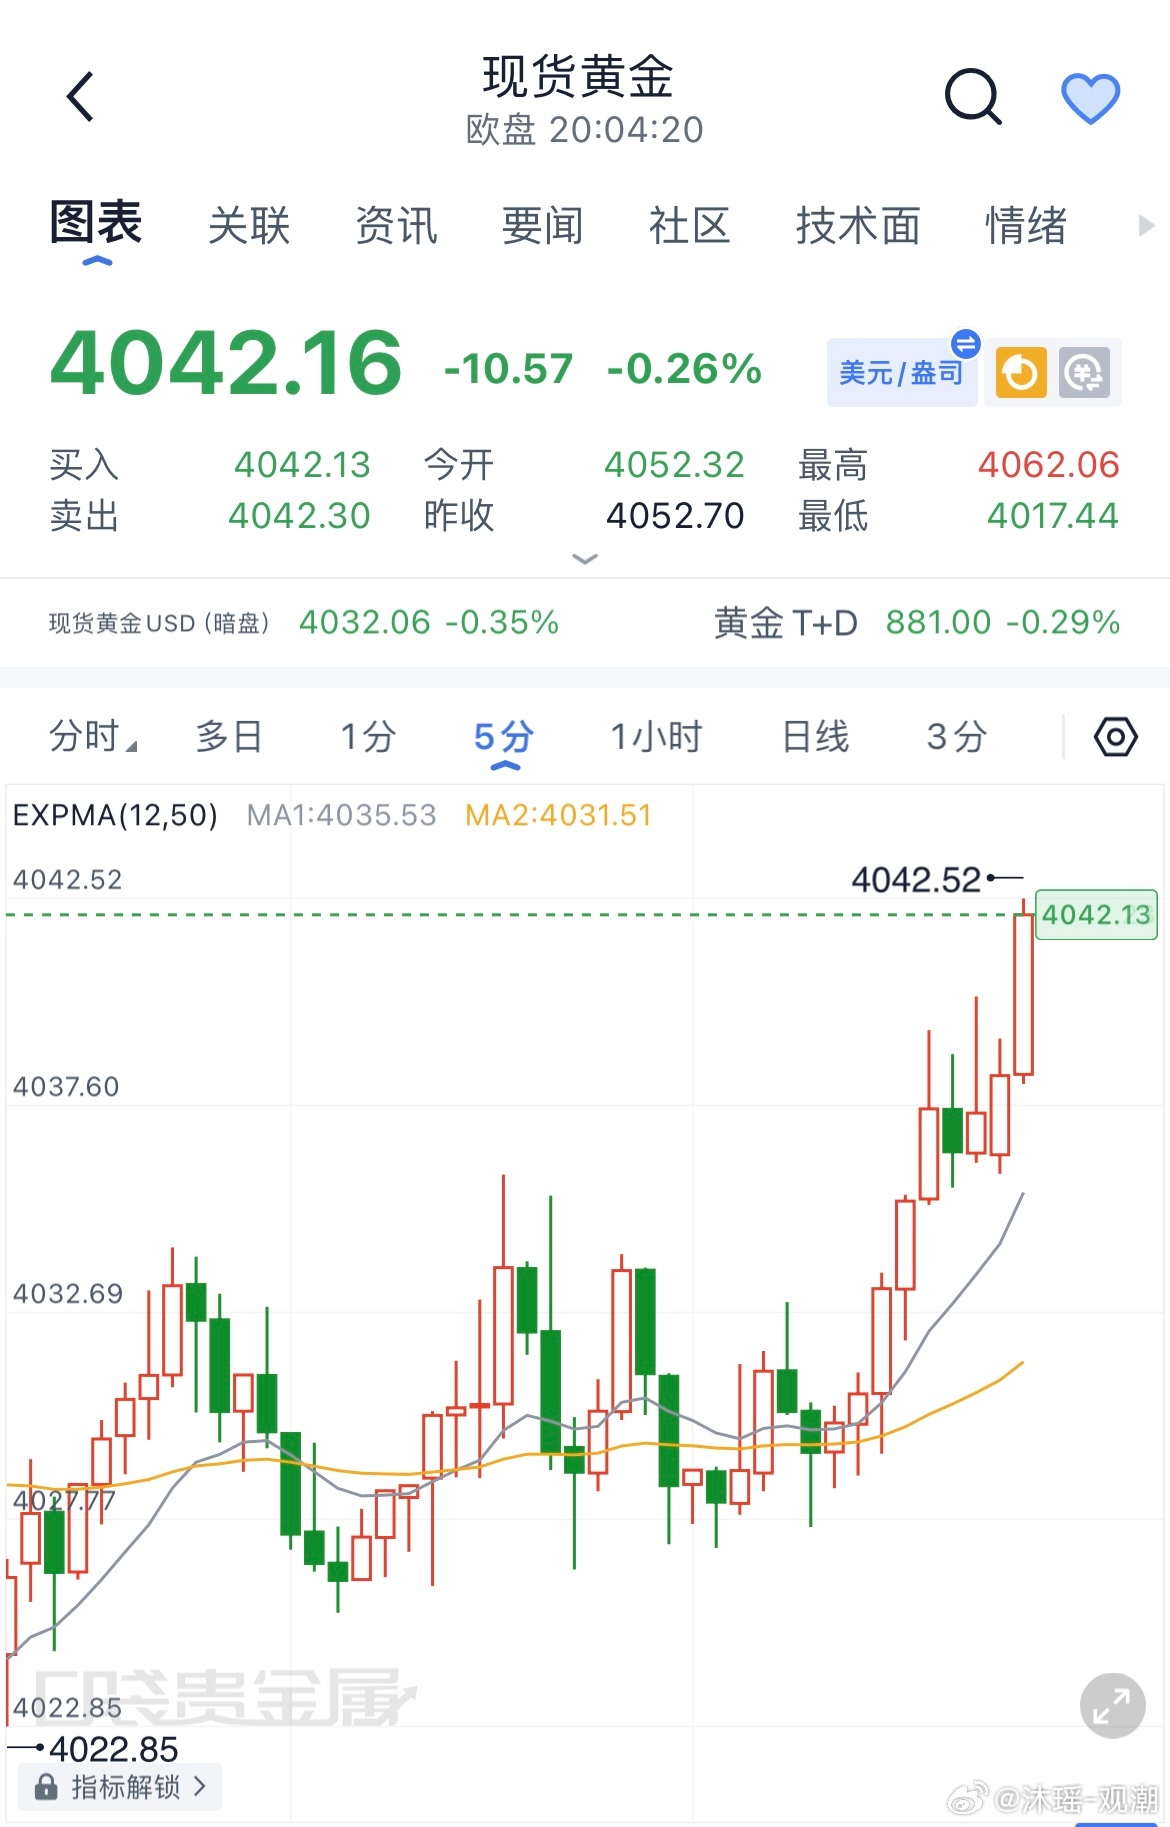The image size is (1170, 1827).
Task: Show more tabs with right triangle arrow
Action: pos(1146,226)
